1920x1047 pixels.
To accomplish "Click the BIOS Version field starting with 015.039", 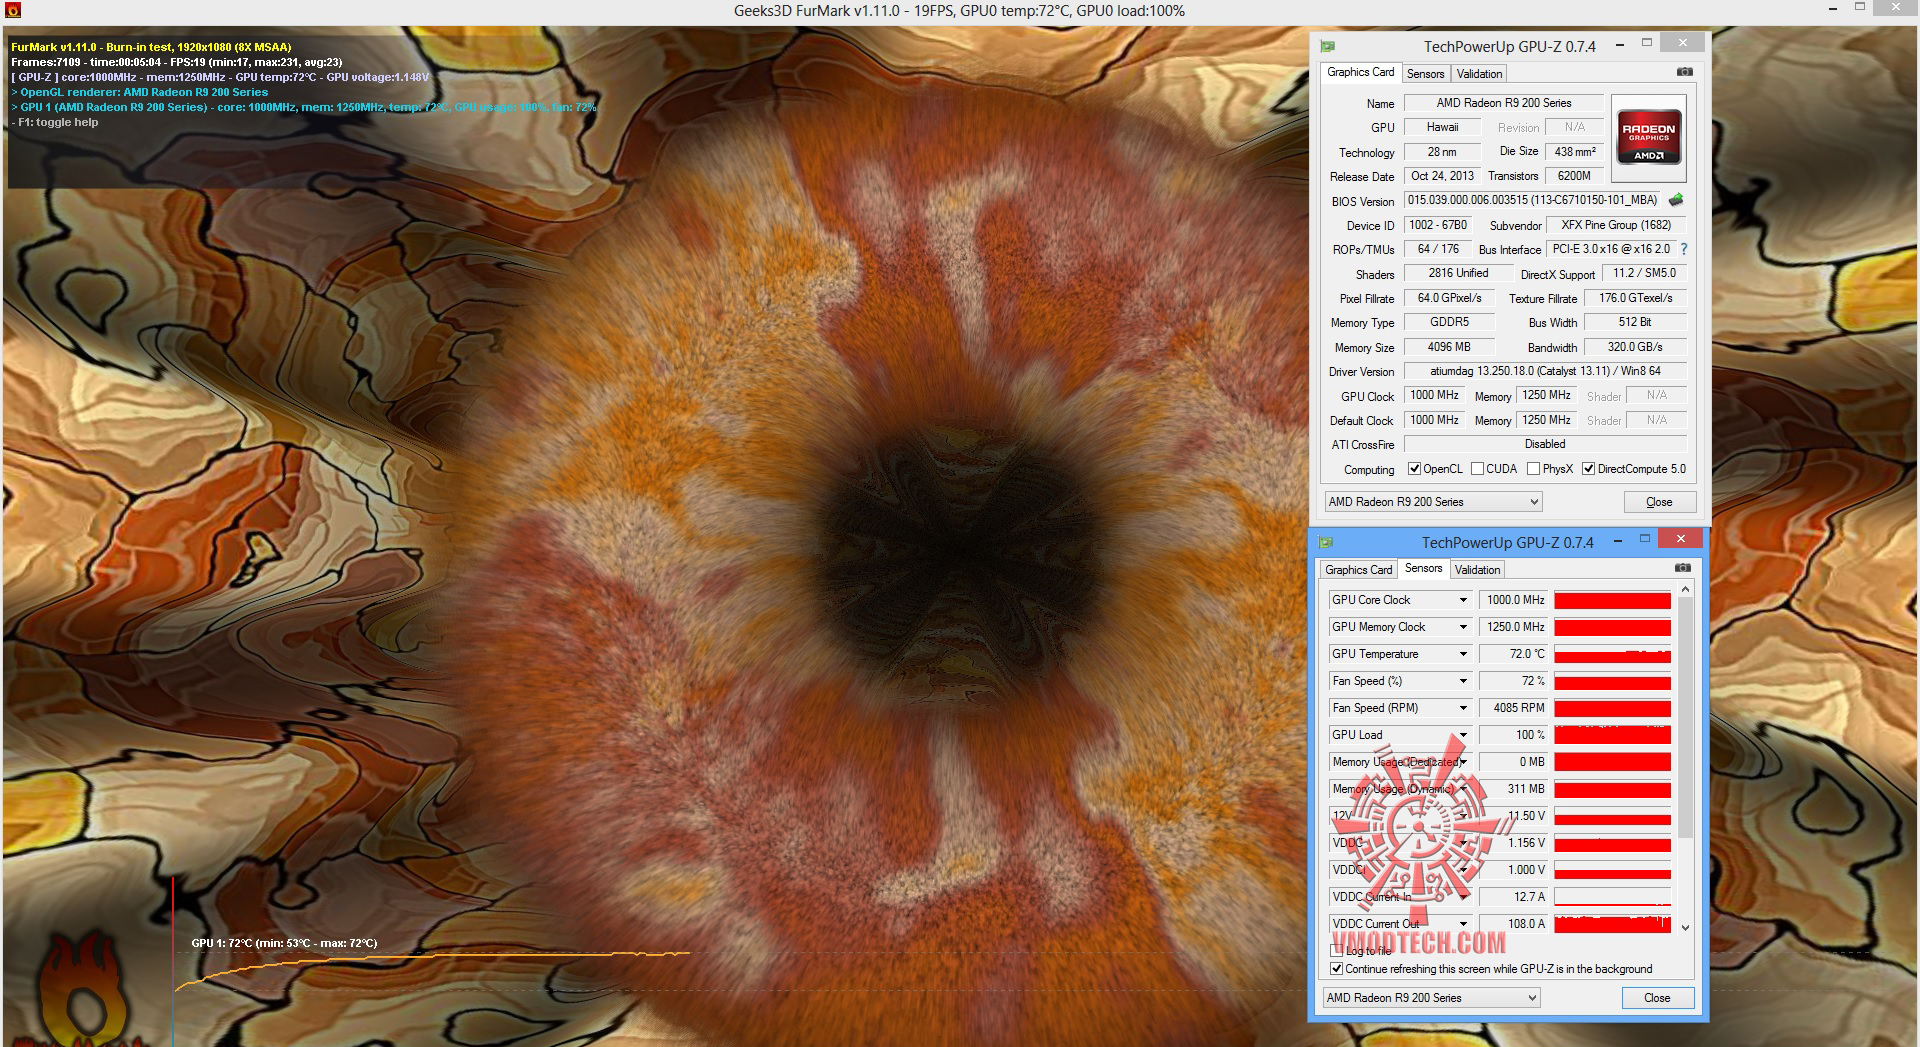I will [1533, 200].
